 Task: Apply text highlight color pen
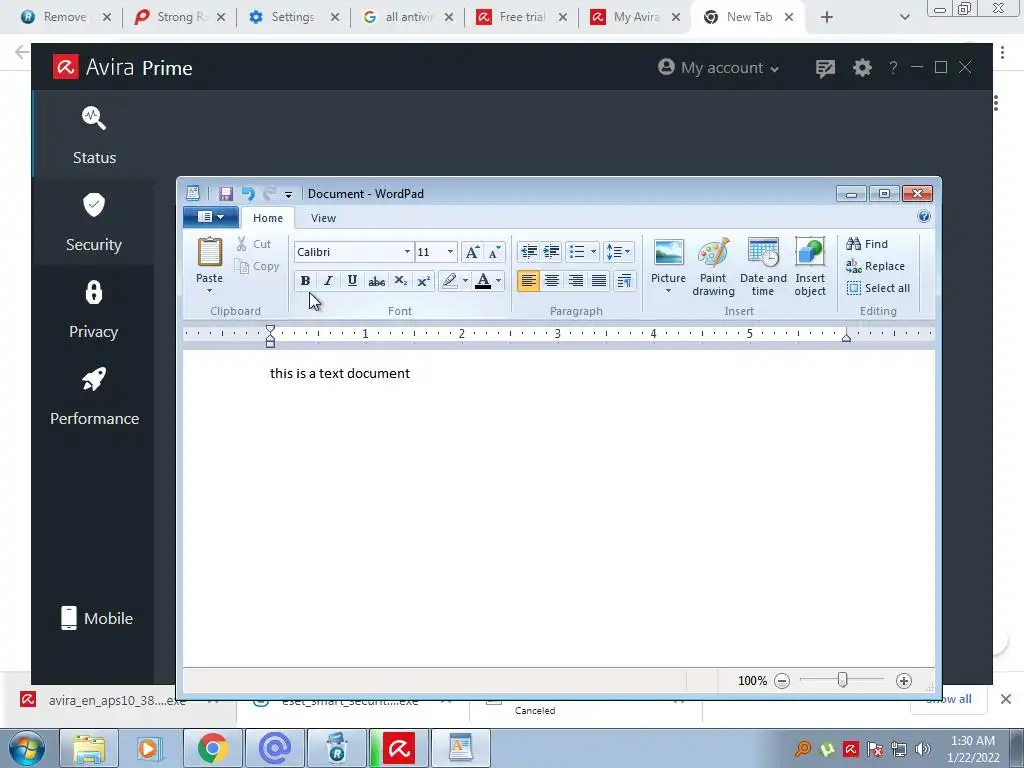click(x=449, y=281)
